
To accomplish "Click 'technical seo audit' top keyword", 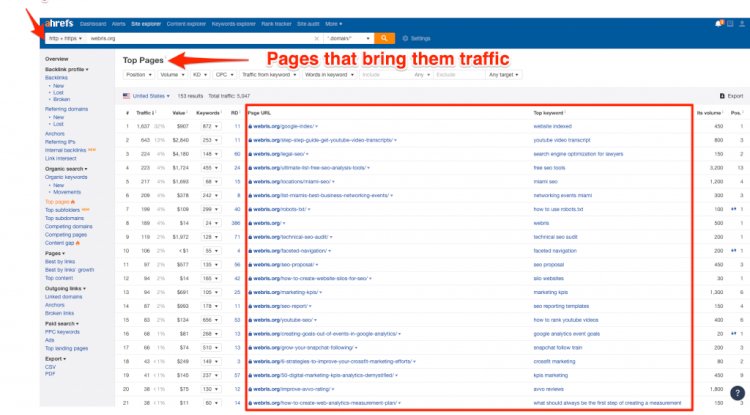I will 555,237.
